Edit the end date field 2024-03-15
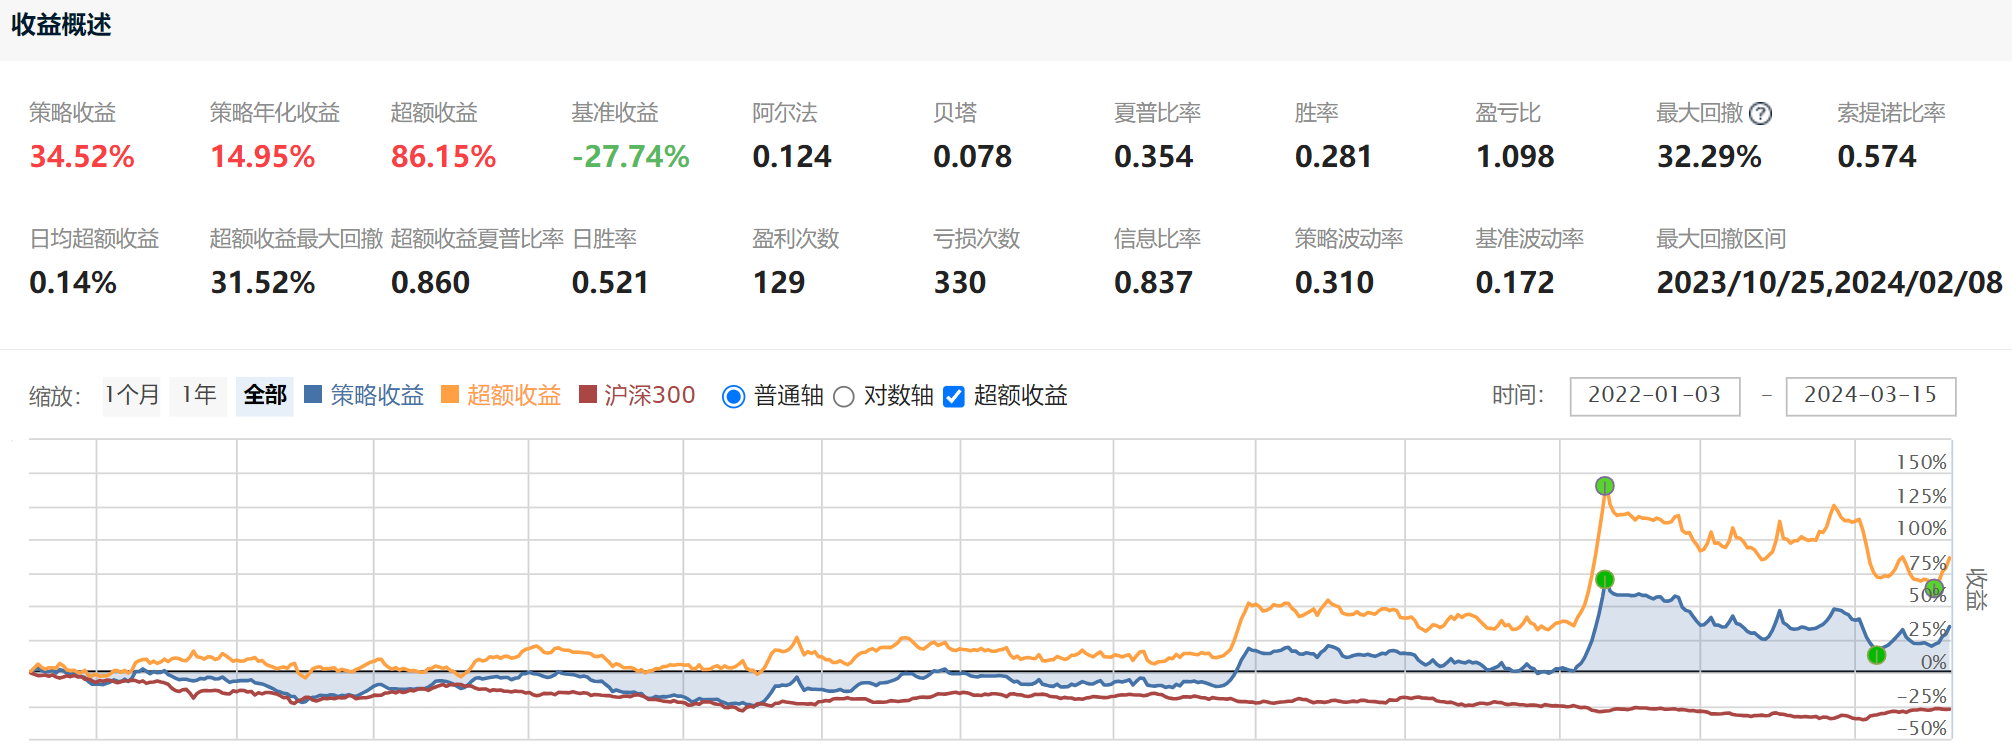 point(1871,396)
